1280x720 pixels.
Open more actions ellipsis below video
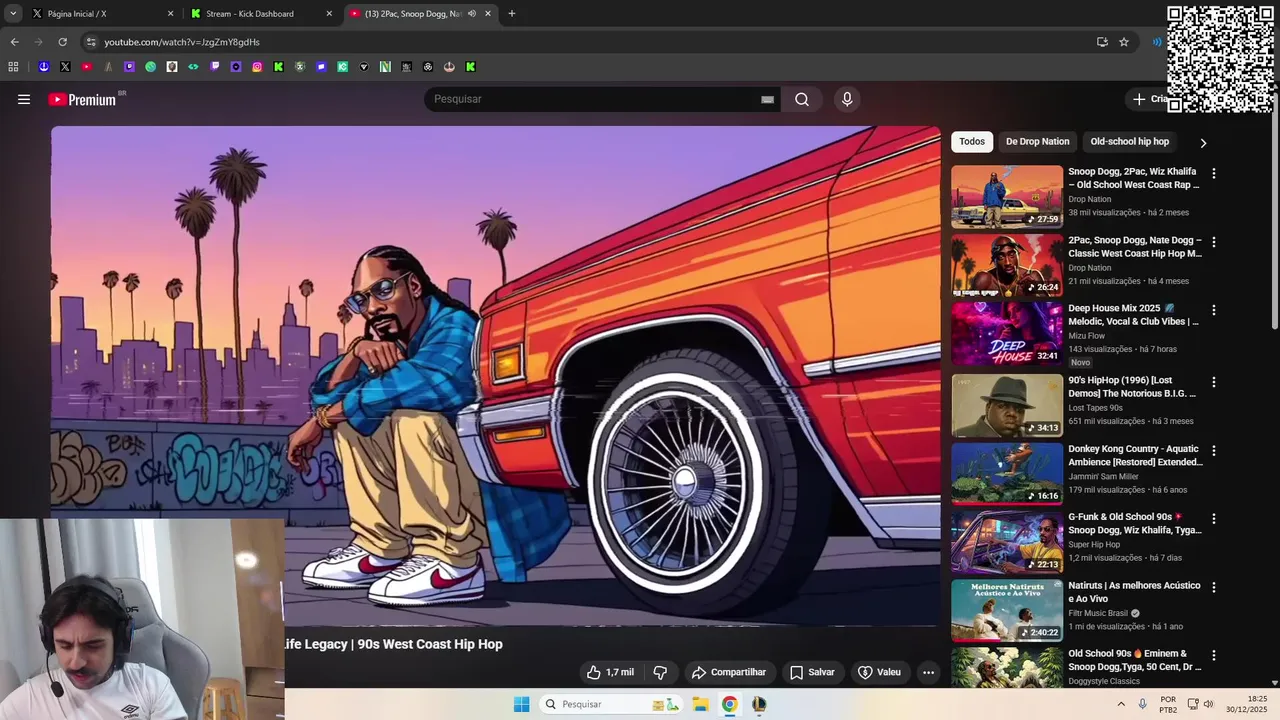pos(928,672)
